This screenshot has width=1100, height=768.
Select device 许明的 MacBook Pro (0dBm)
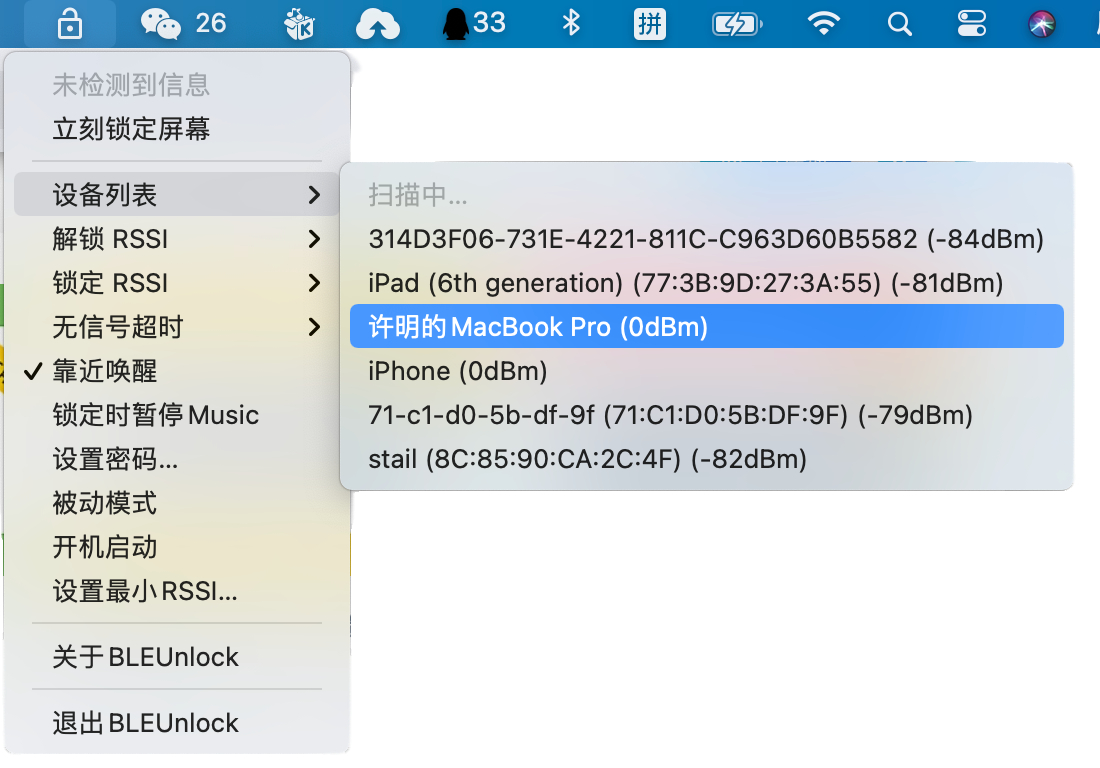tap(706, 326)
